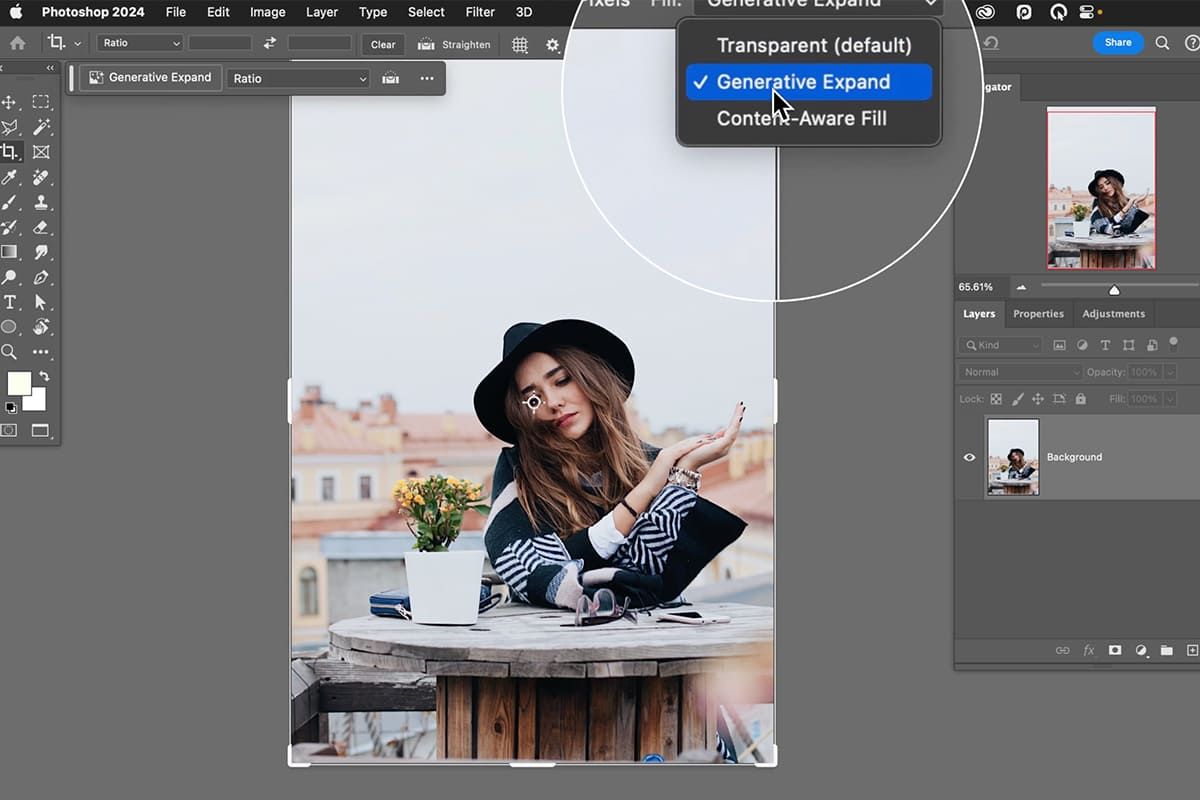Select the Clone Stamp tool

(x=40, y=202)
